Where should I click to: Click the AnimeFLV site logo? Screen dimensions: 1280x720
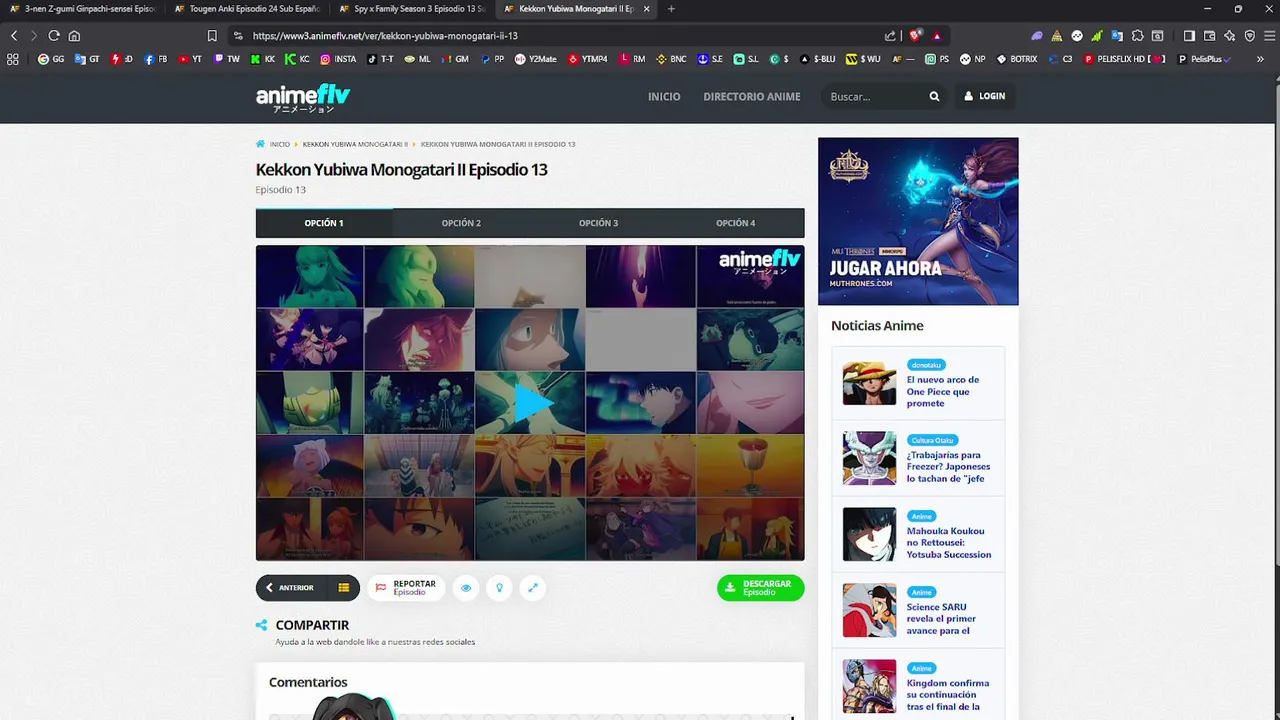coord(303,98)
